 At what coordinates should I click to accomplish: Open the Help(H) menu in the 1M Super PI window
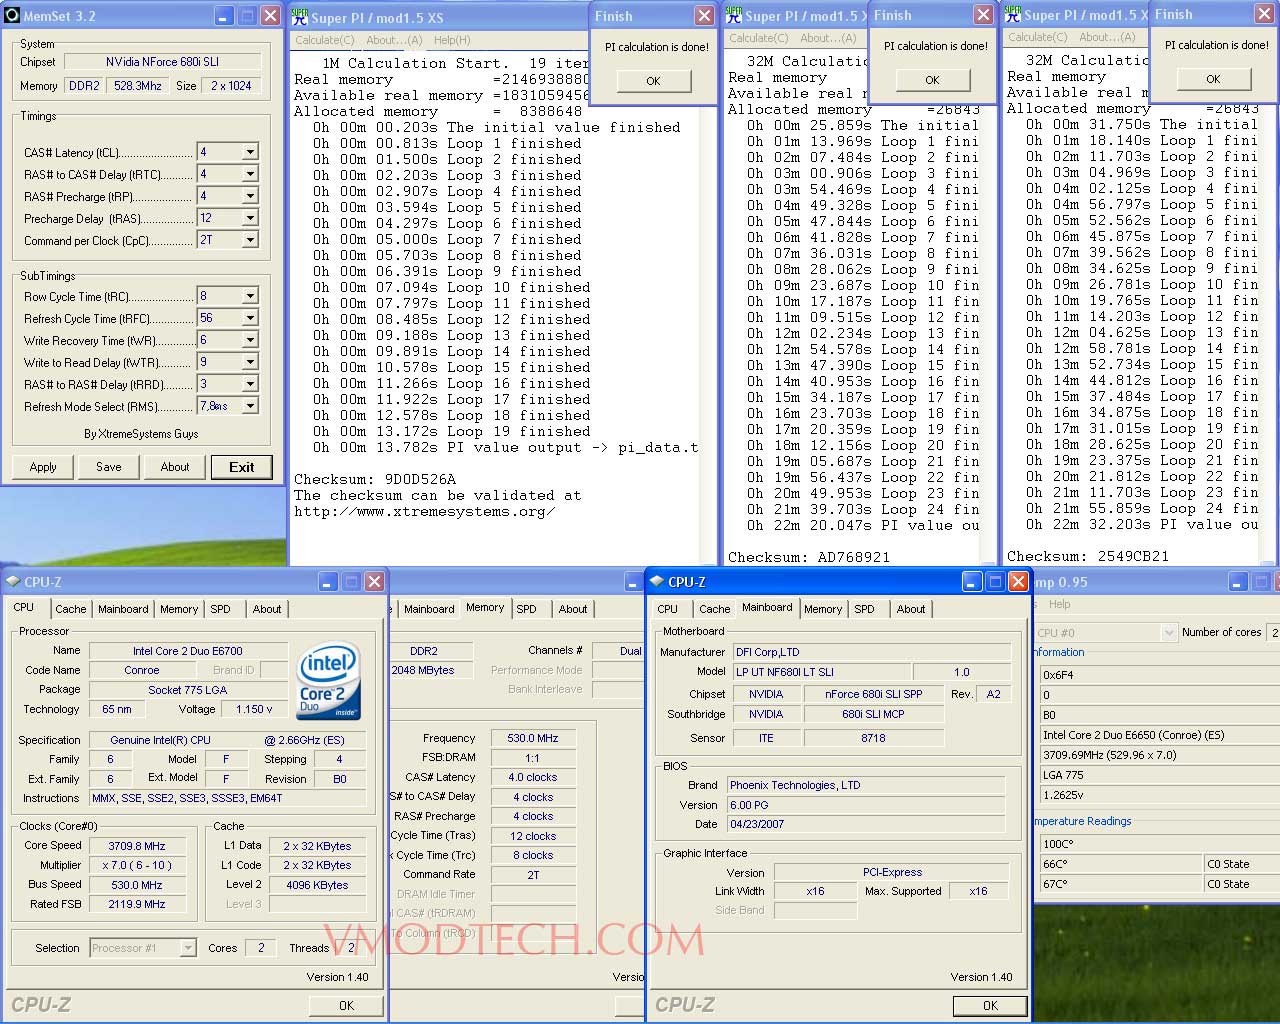tap(452, 40)
